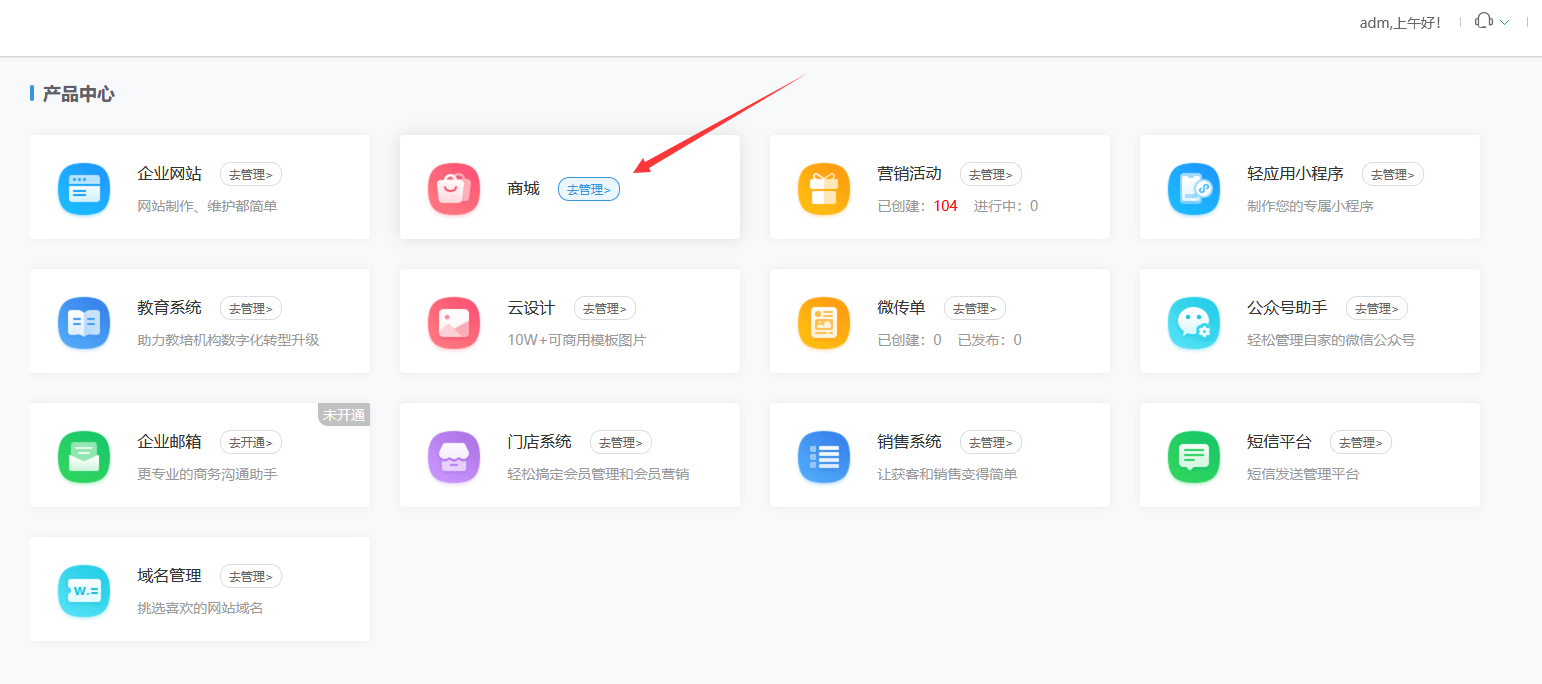Screen dimensions: 1542x684
Task: Click the 商城 shopping bag icon
Action: (x=454, y=188)
